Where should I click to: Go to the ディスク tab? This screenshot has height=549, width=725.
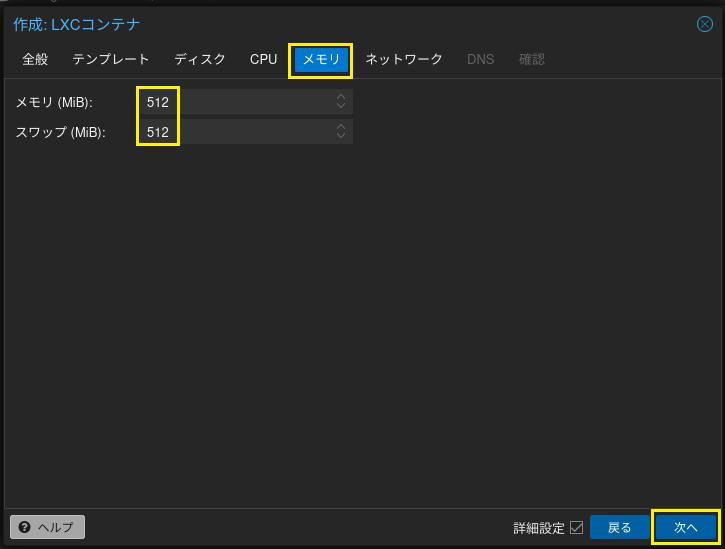(200, 59)
